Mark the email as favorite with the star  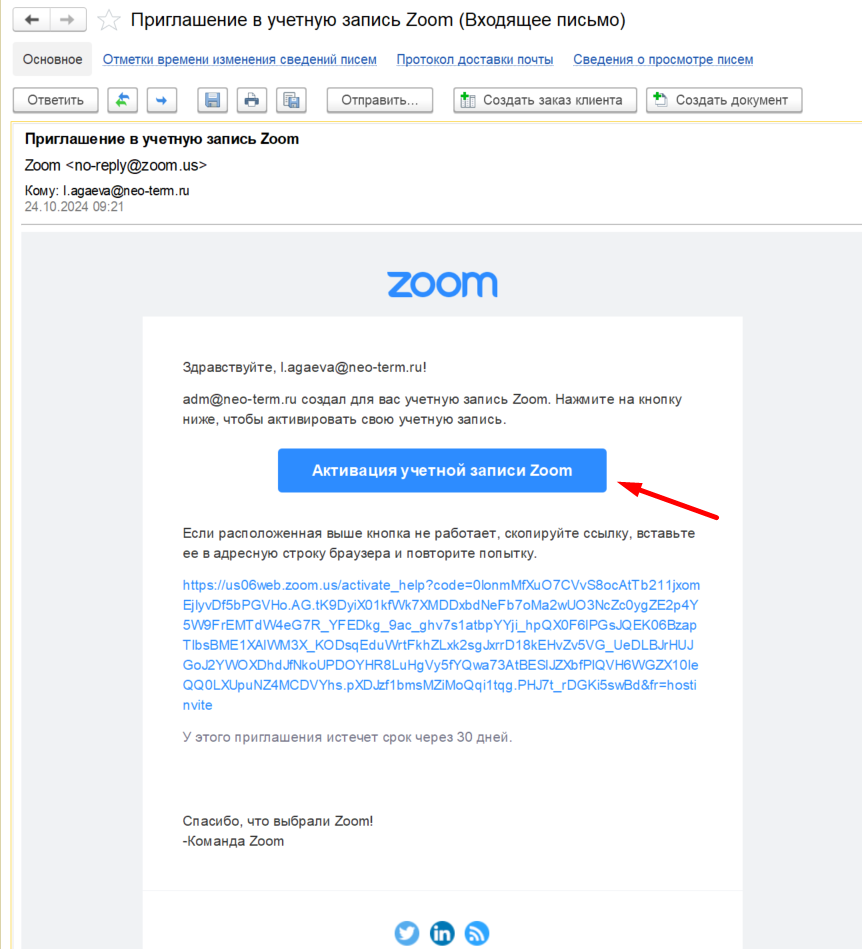click(109, 20)
